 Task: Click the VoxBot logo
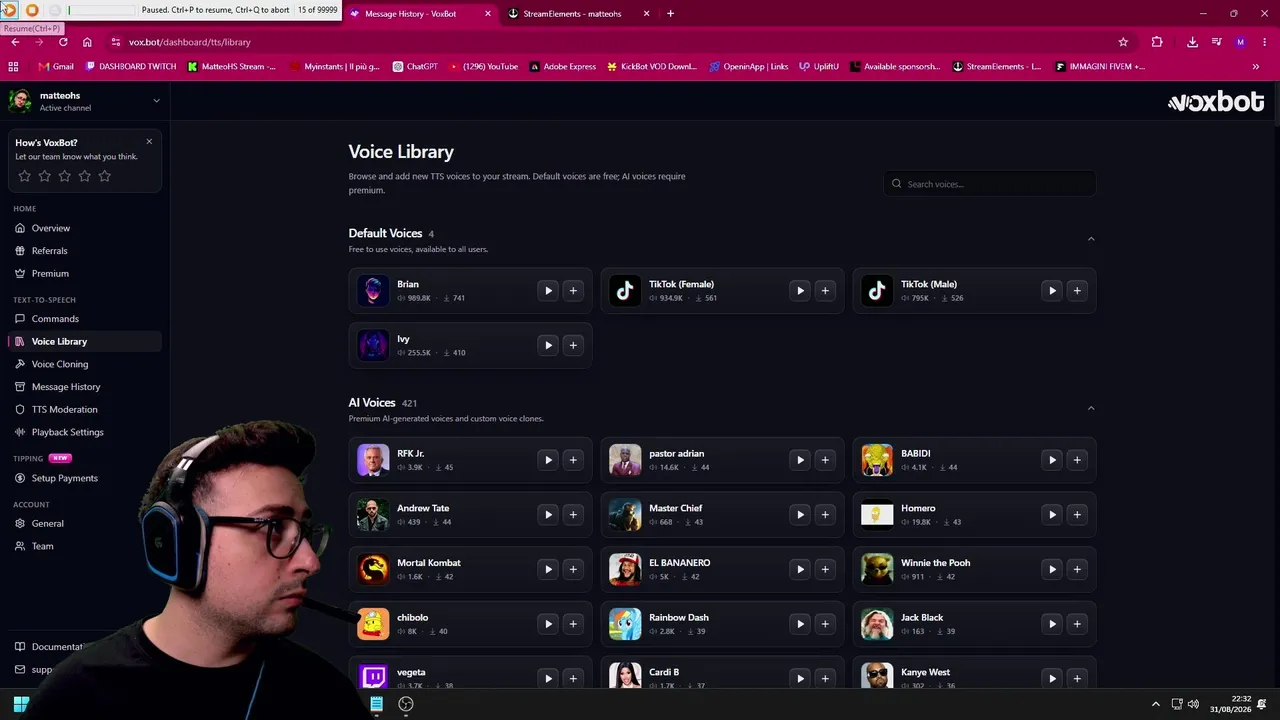click(x=1216, y=102)
